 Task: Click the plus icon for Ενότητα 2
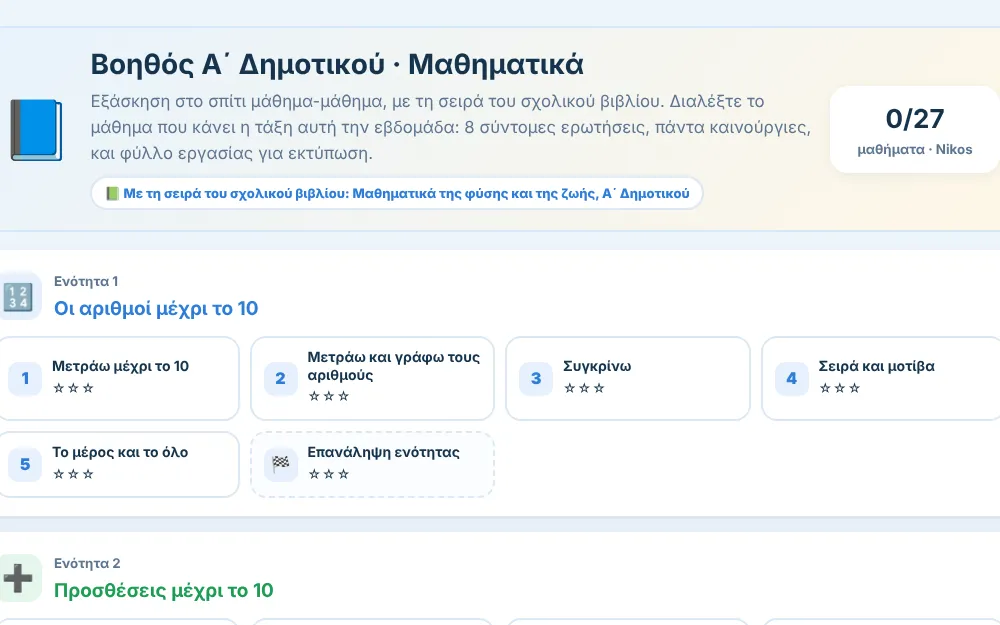(18, 578)
